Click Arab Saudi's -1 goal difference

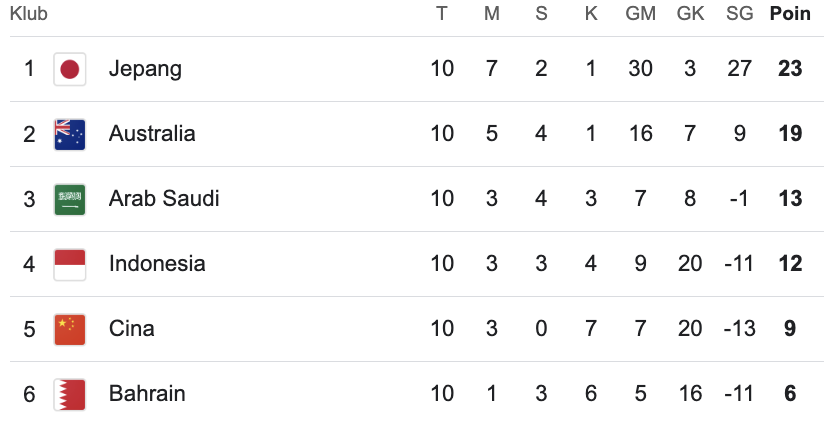[739, 199]
